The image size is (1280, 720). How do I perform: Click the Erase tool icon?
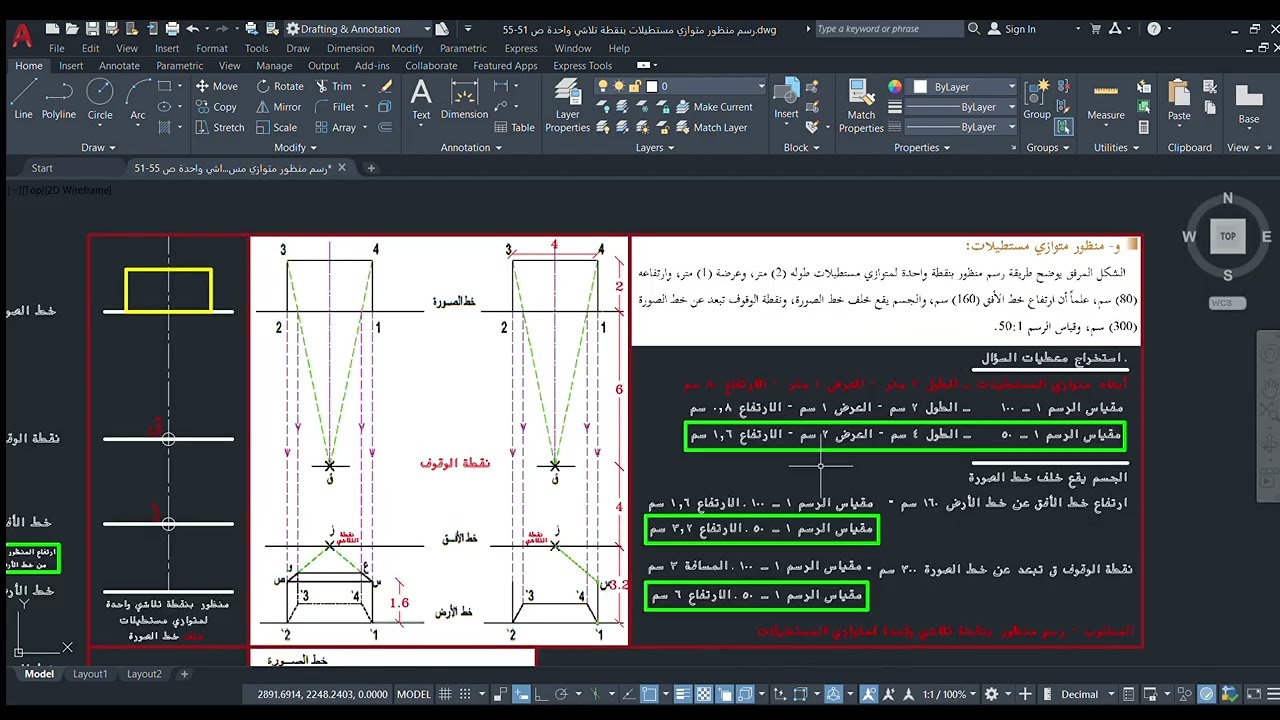(x=386, y=87)
